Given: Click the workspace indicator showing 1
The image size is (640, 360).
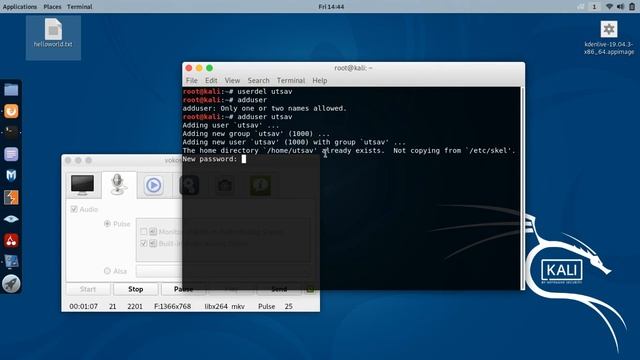Looking at the screenshot, I should (594, 7).
